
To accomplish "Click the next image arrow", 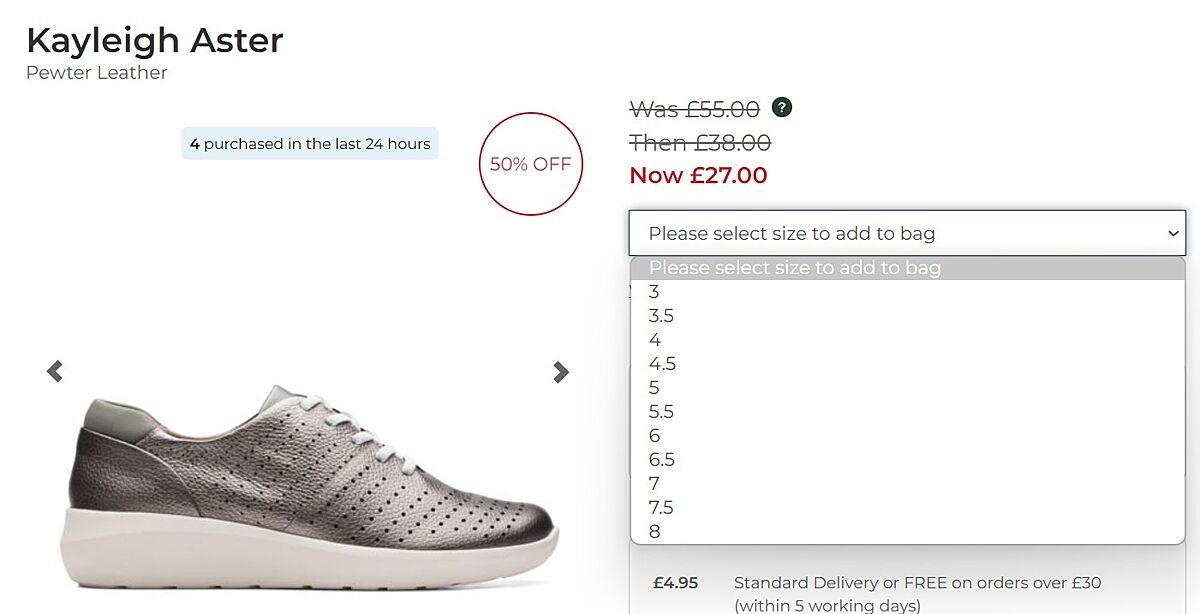I will click(x=561, y=372).
